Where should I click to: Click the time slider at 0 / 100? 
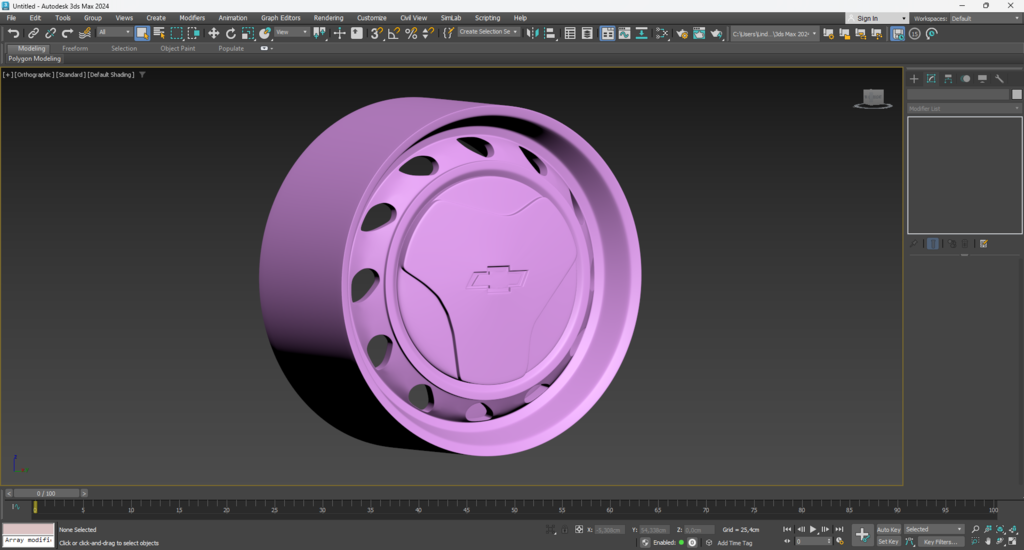46,493
